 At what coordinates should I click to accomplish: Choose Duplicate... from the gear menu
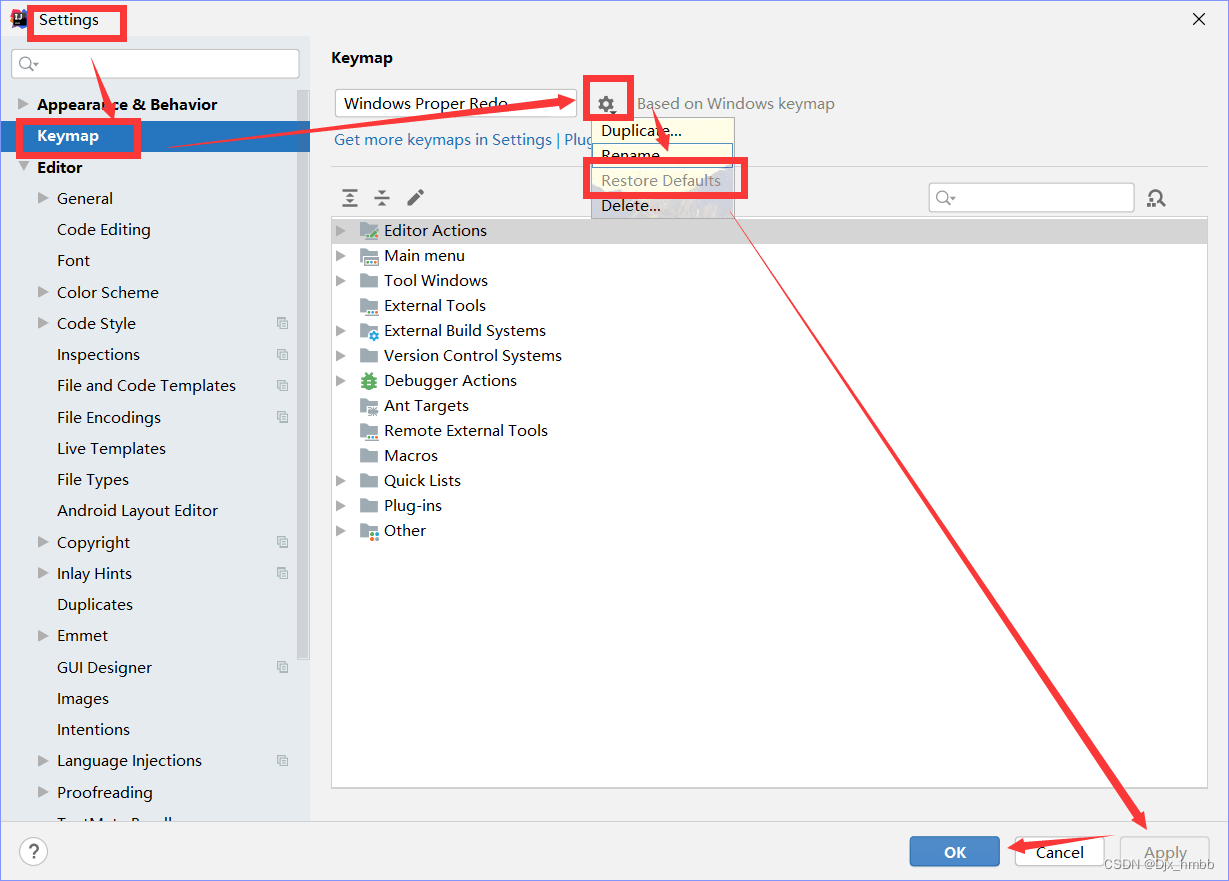point(663,131)
